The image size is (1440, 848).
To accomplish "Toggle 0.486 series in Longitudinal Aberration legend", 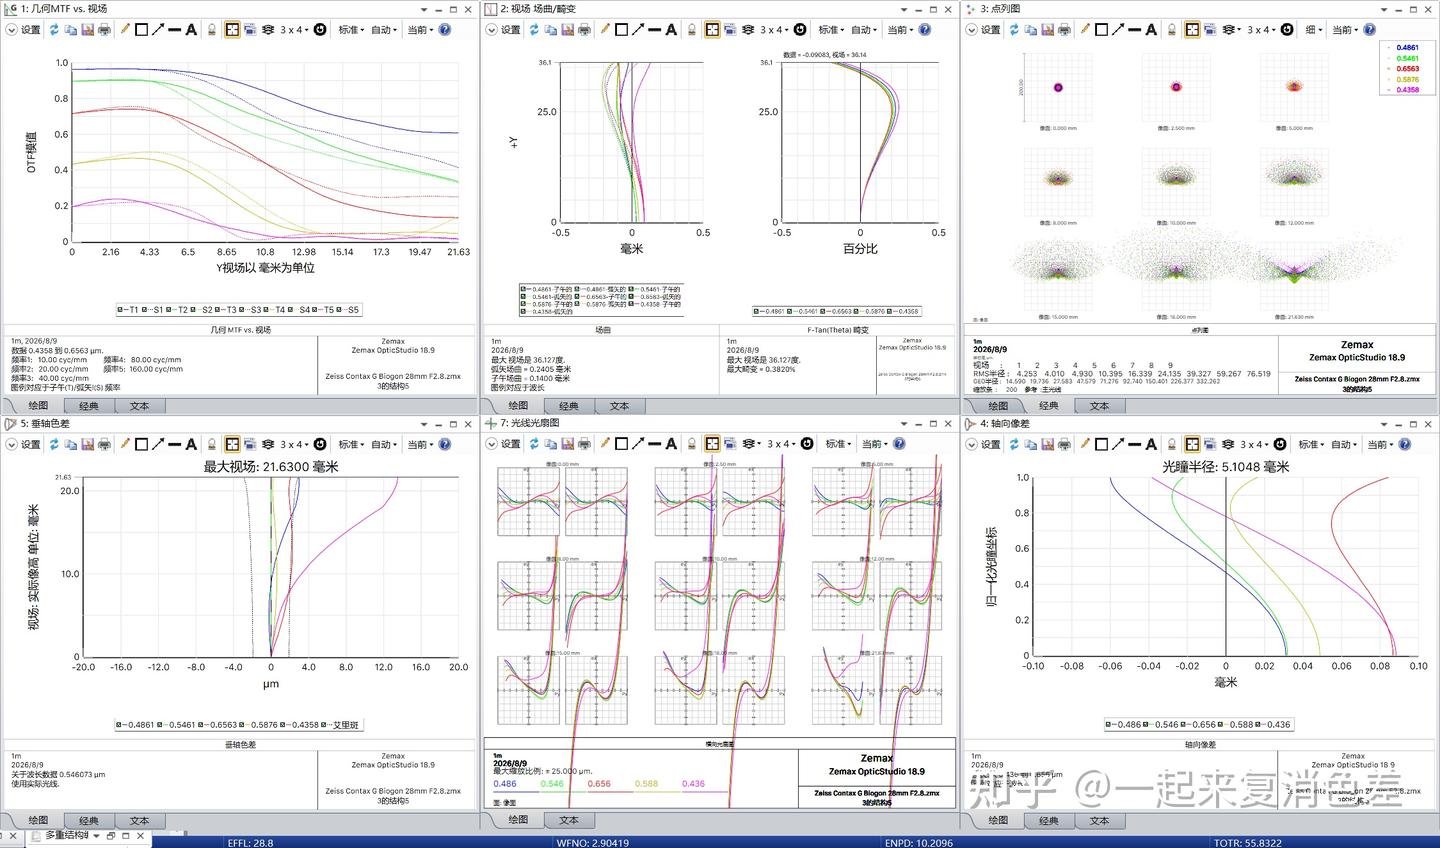I will pos(1128,725).
